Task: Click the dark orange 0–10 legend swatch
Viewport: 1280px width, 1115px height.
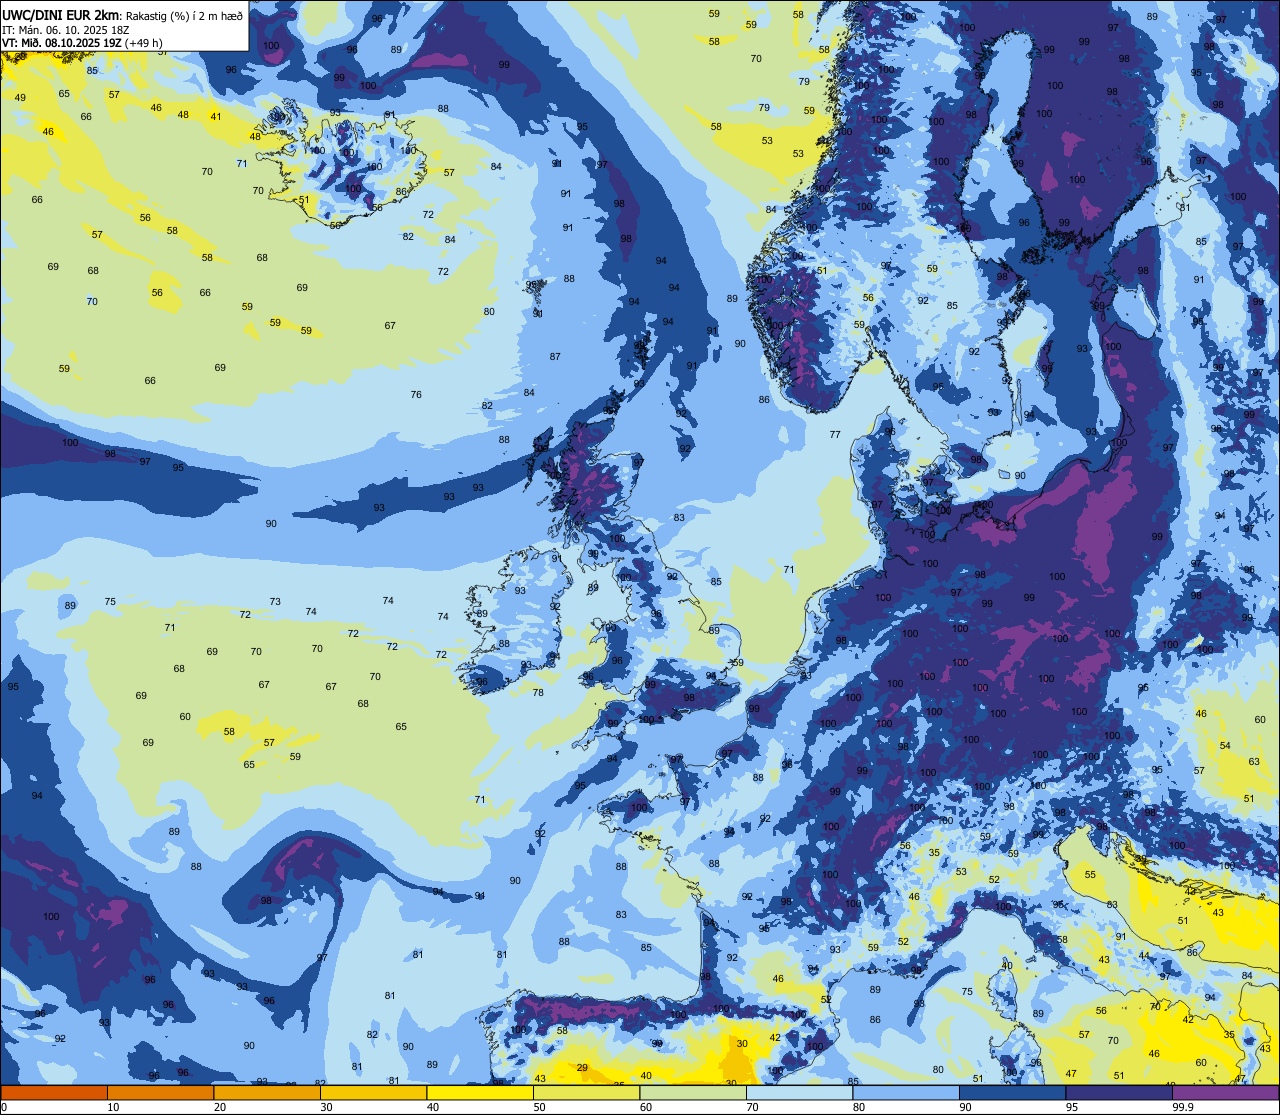Action: 54,1092
